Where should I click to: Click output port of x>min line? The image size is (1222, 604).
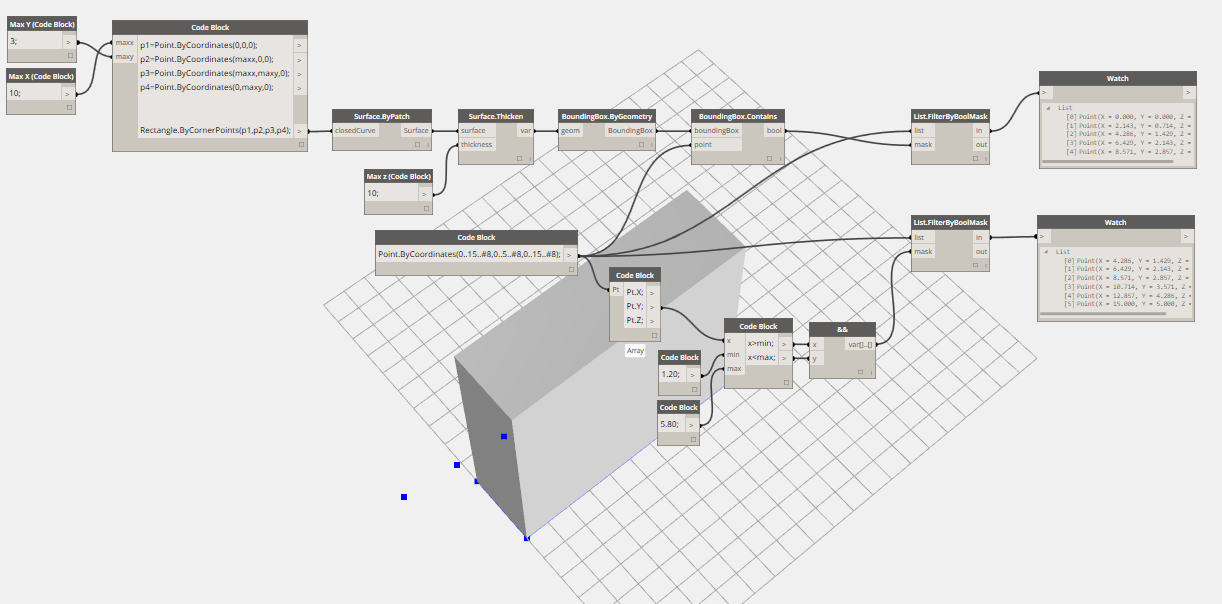(x=786, y=343)
